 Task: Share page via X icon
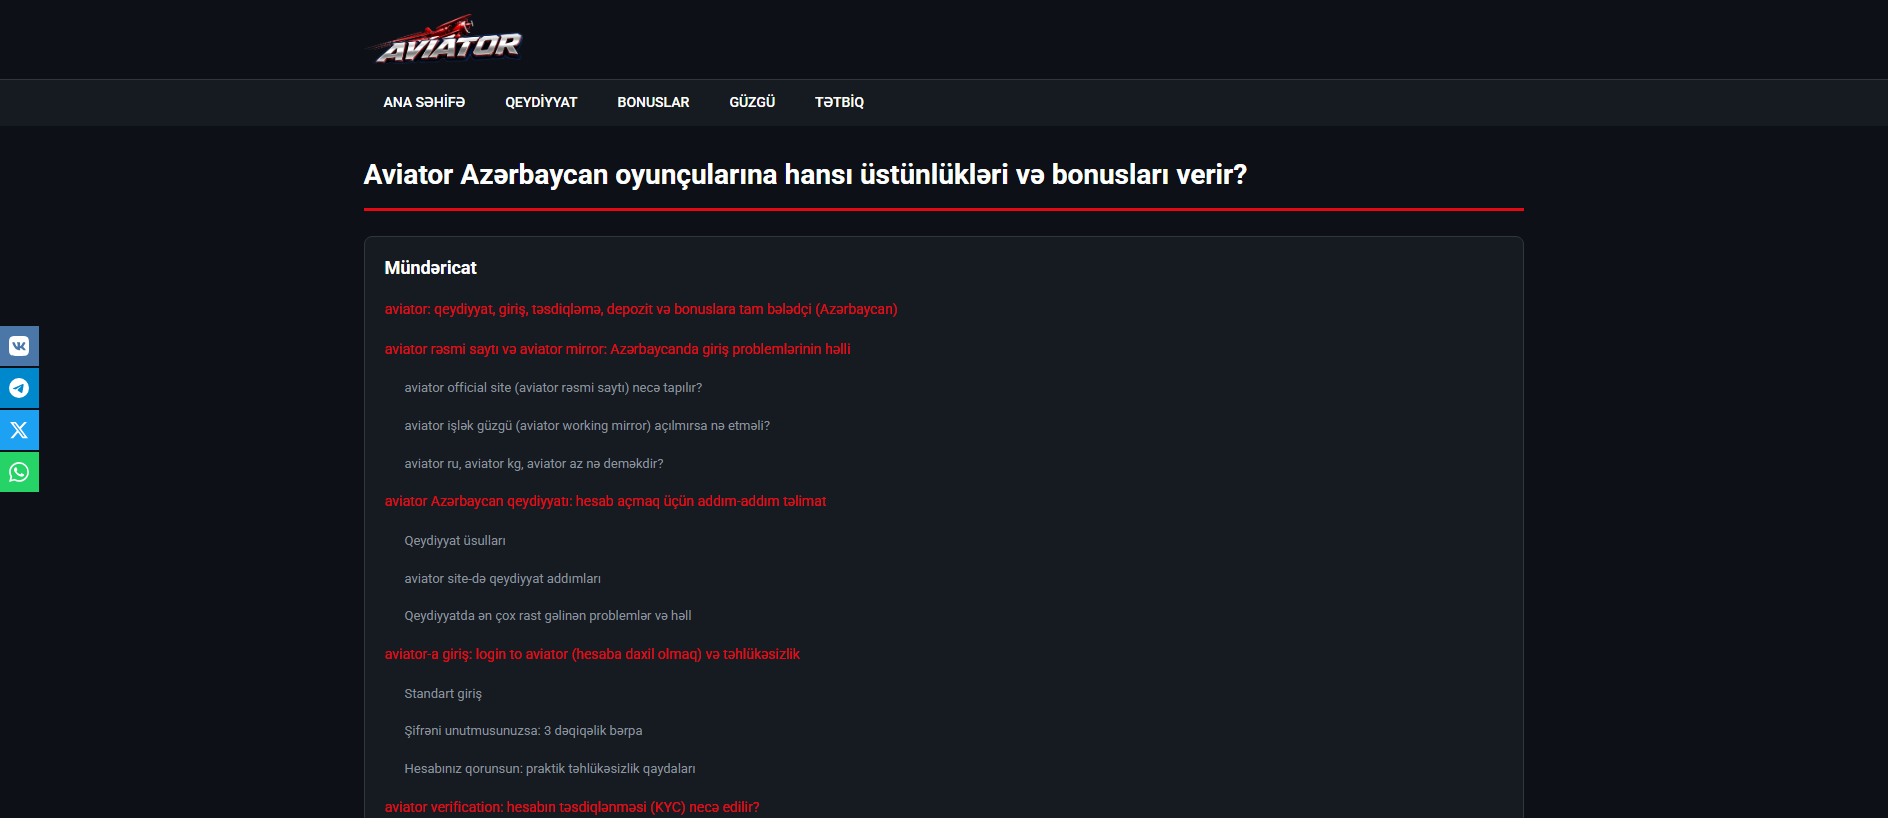pos(19,430)
